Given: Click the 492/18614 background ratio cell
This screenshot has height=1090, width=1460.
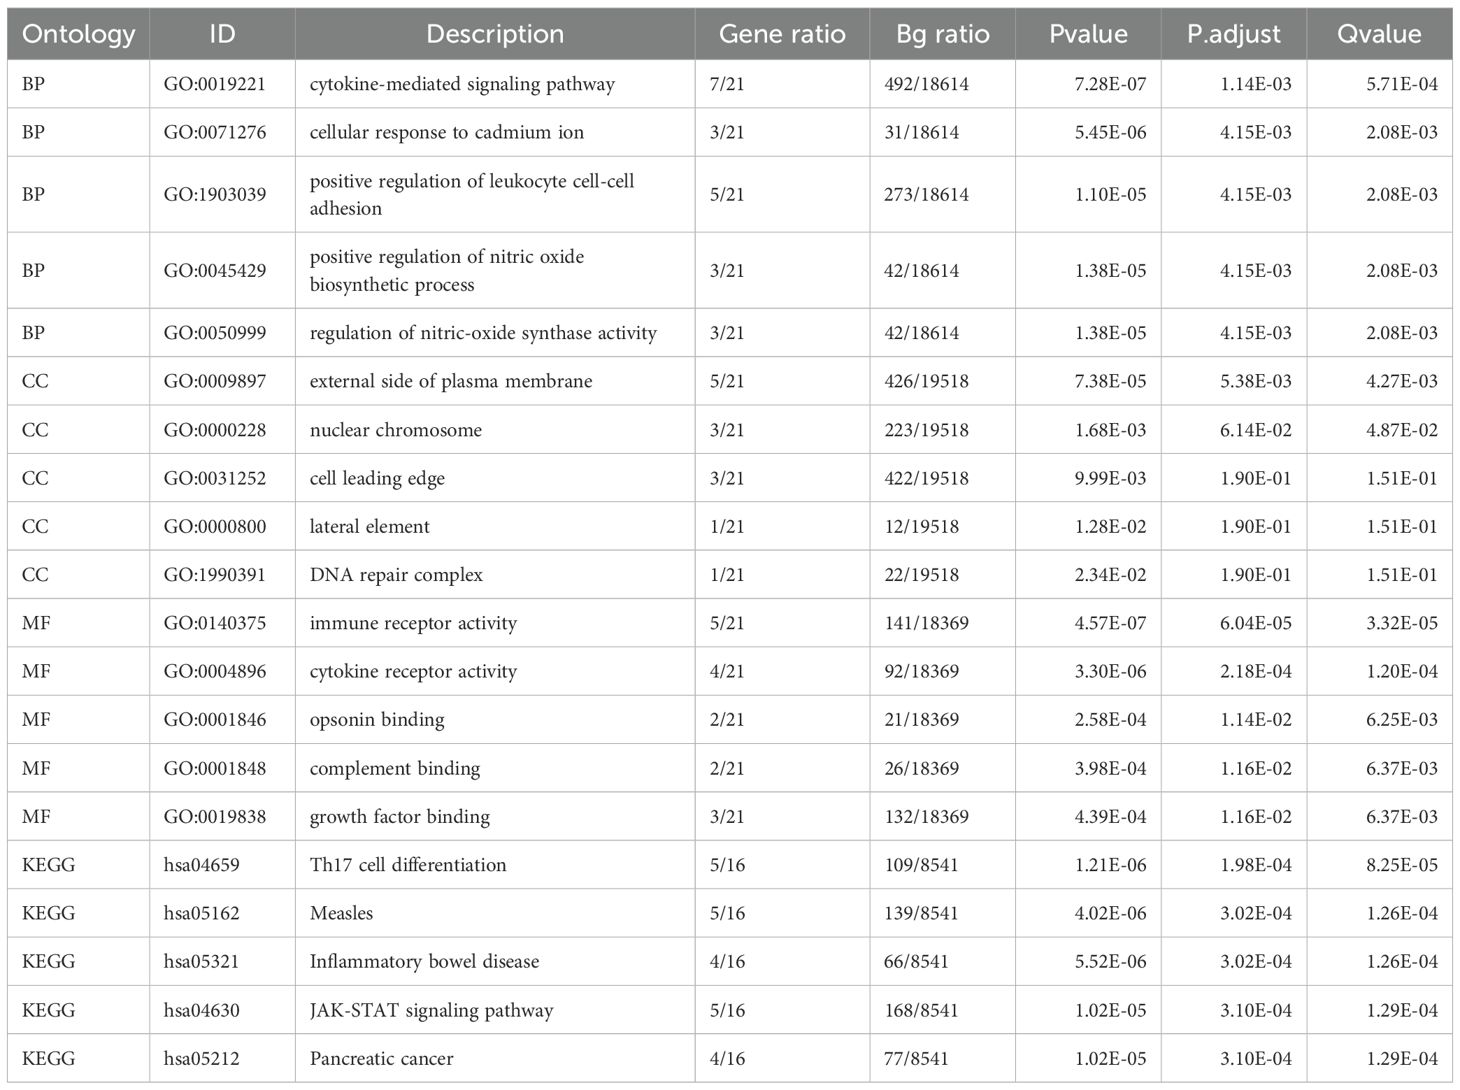Looking at the screenshot, I should coord(926,84).
